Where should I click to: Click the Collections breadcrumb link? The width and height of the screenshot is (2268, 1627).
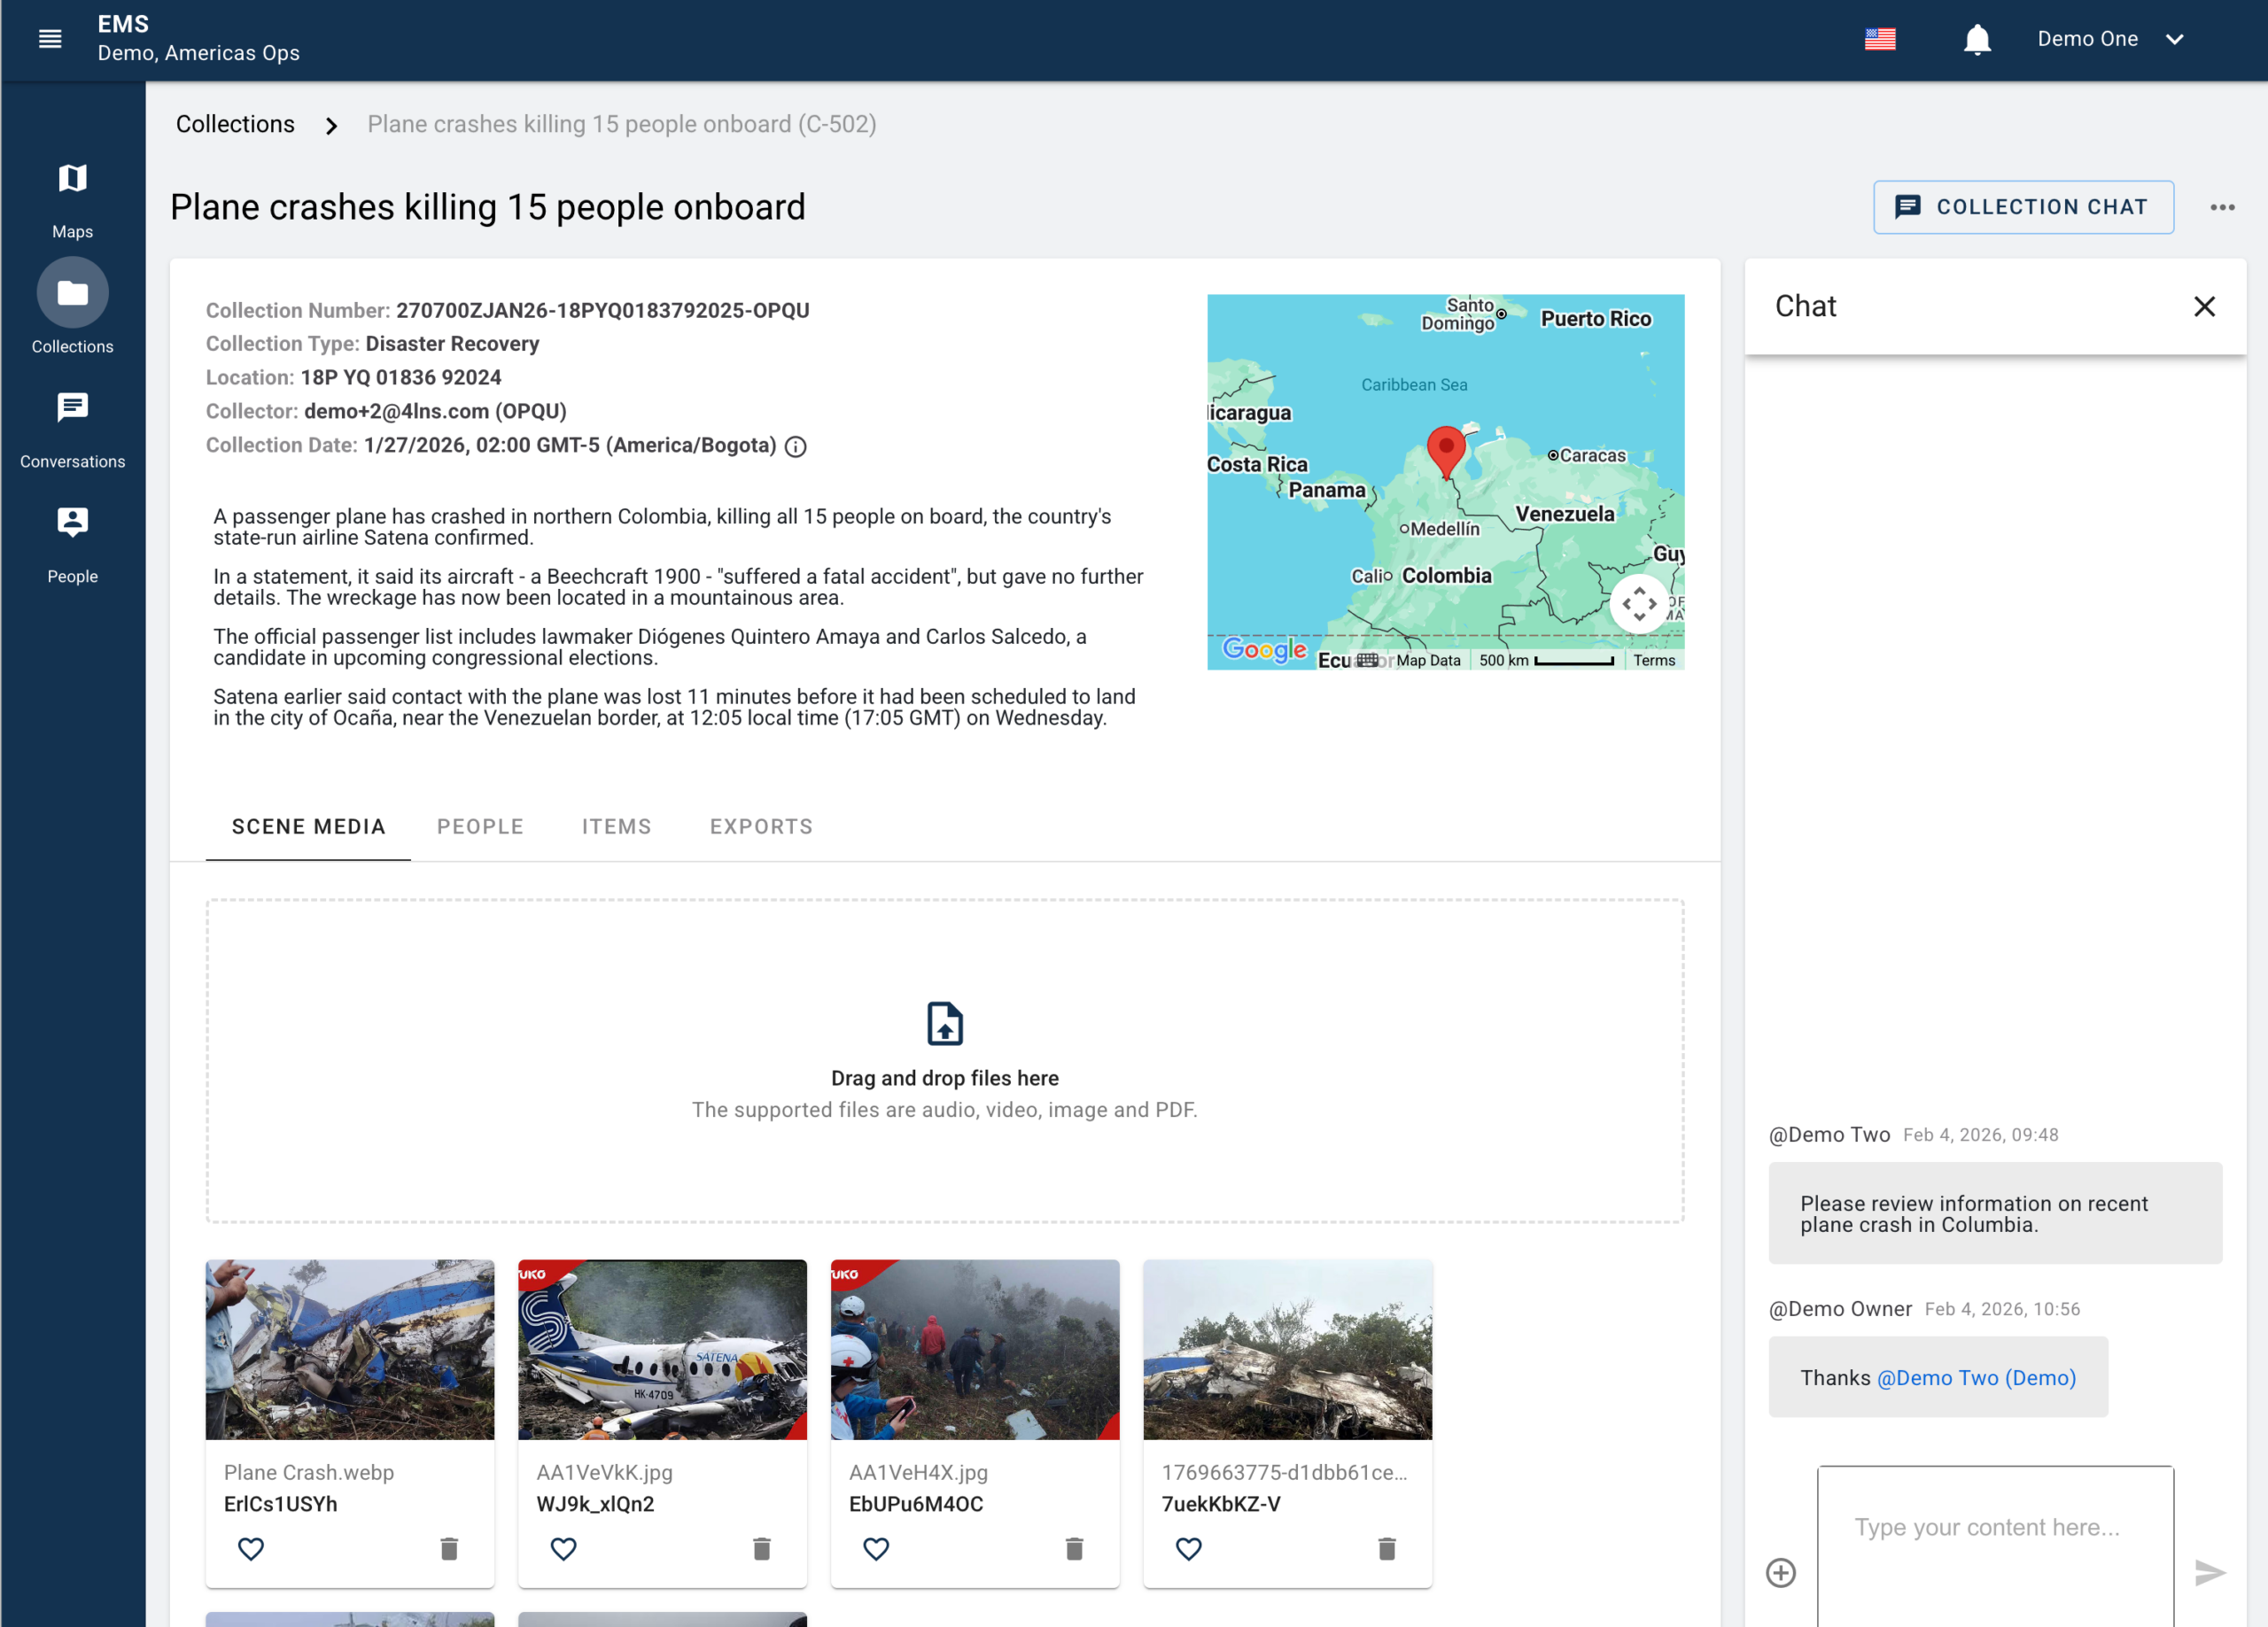pos(235,124)
